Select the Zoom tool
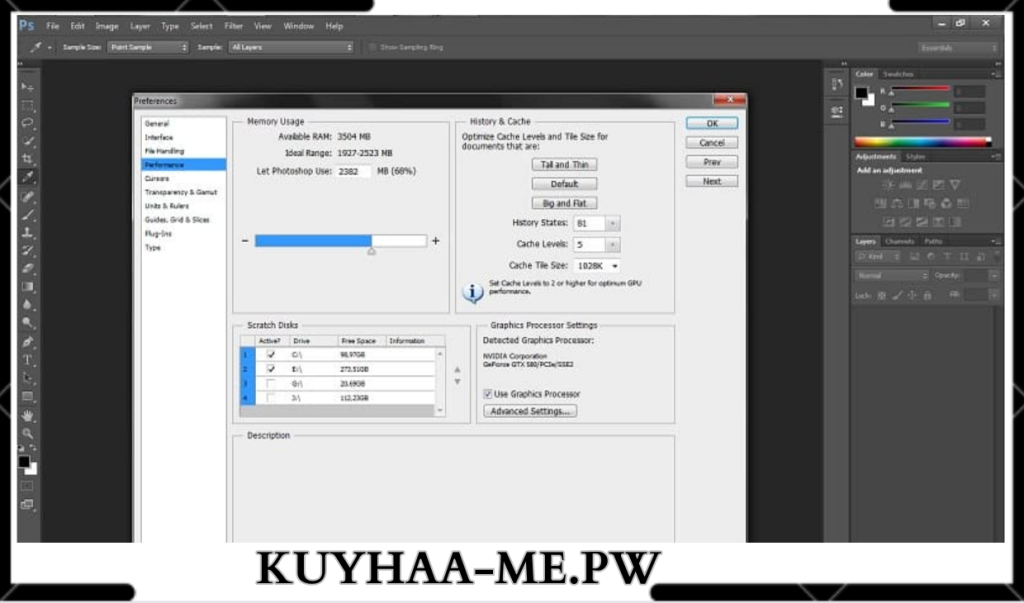Screen dimensions: 1024x603 (x=27, y=433)
